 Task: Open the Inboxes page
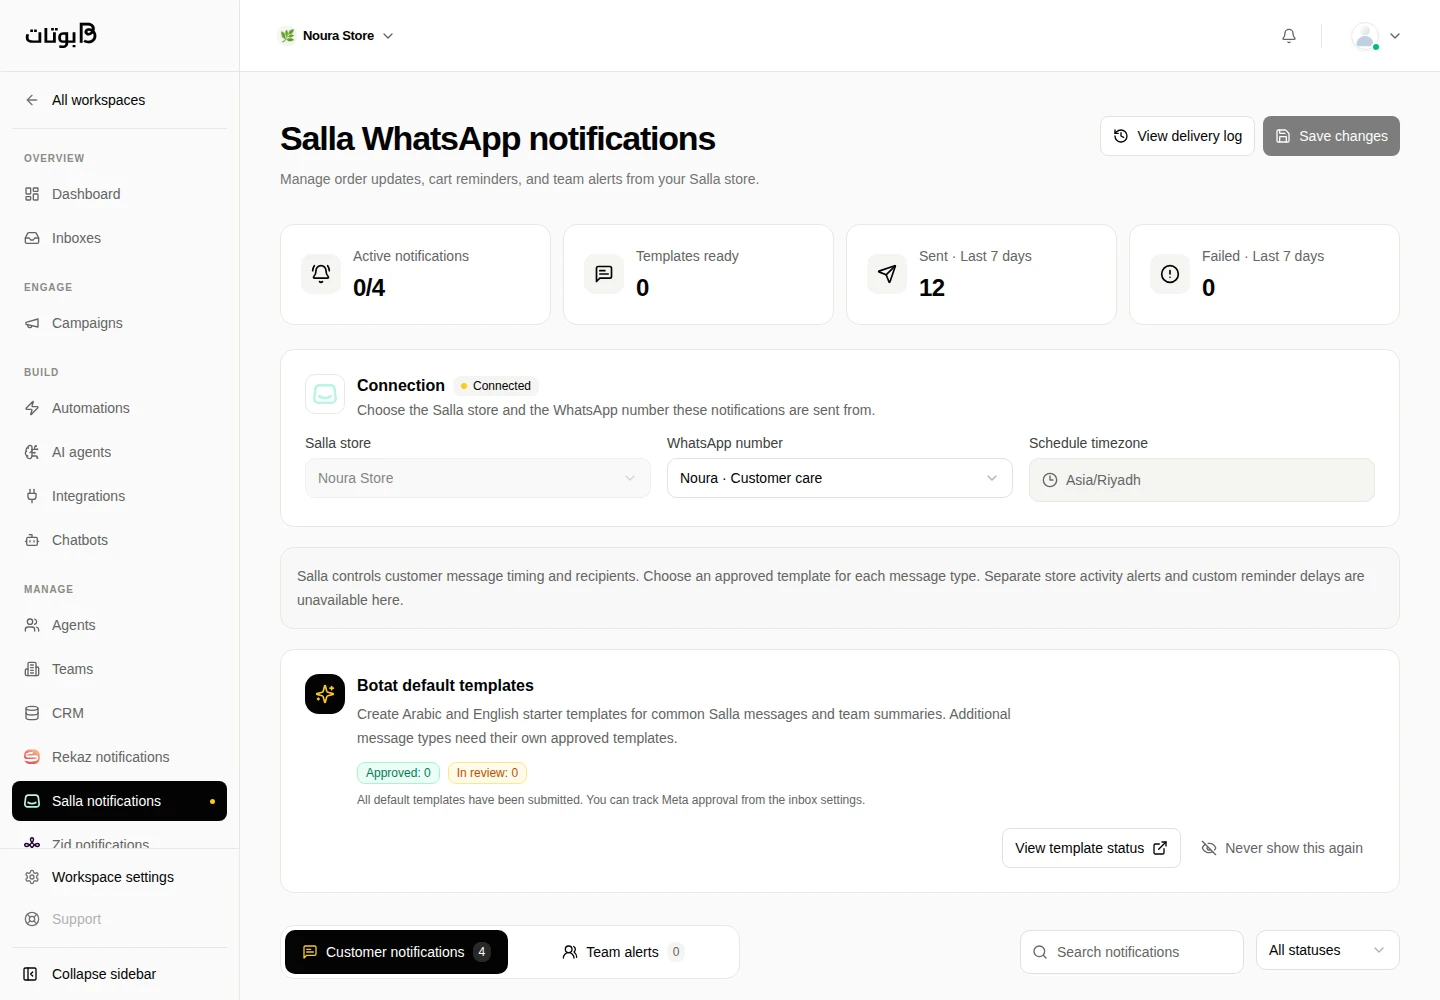tap(119, 238)
